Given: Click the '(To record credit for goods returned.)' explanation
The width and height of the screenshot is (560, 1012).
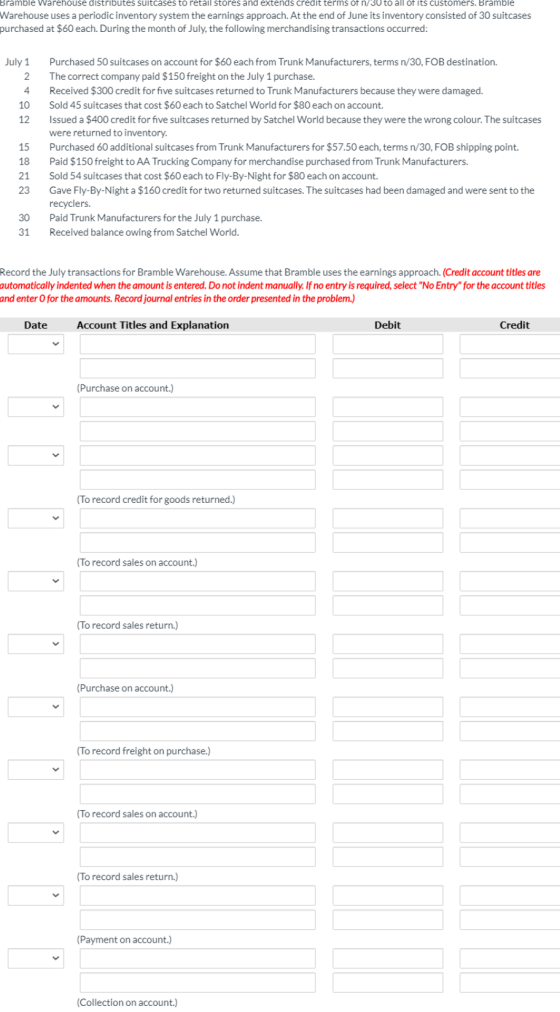Looking at the screenshot, I should coord(155,500).
